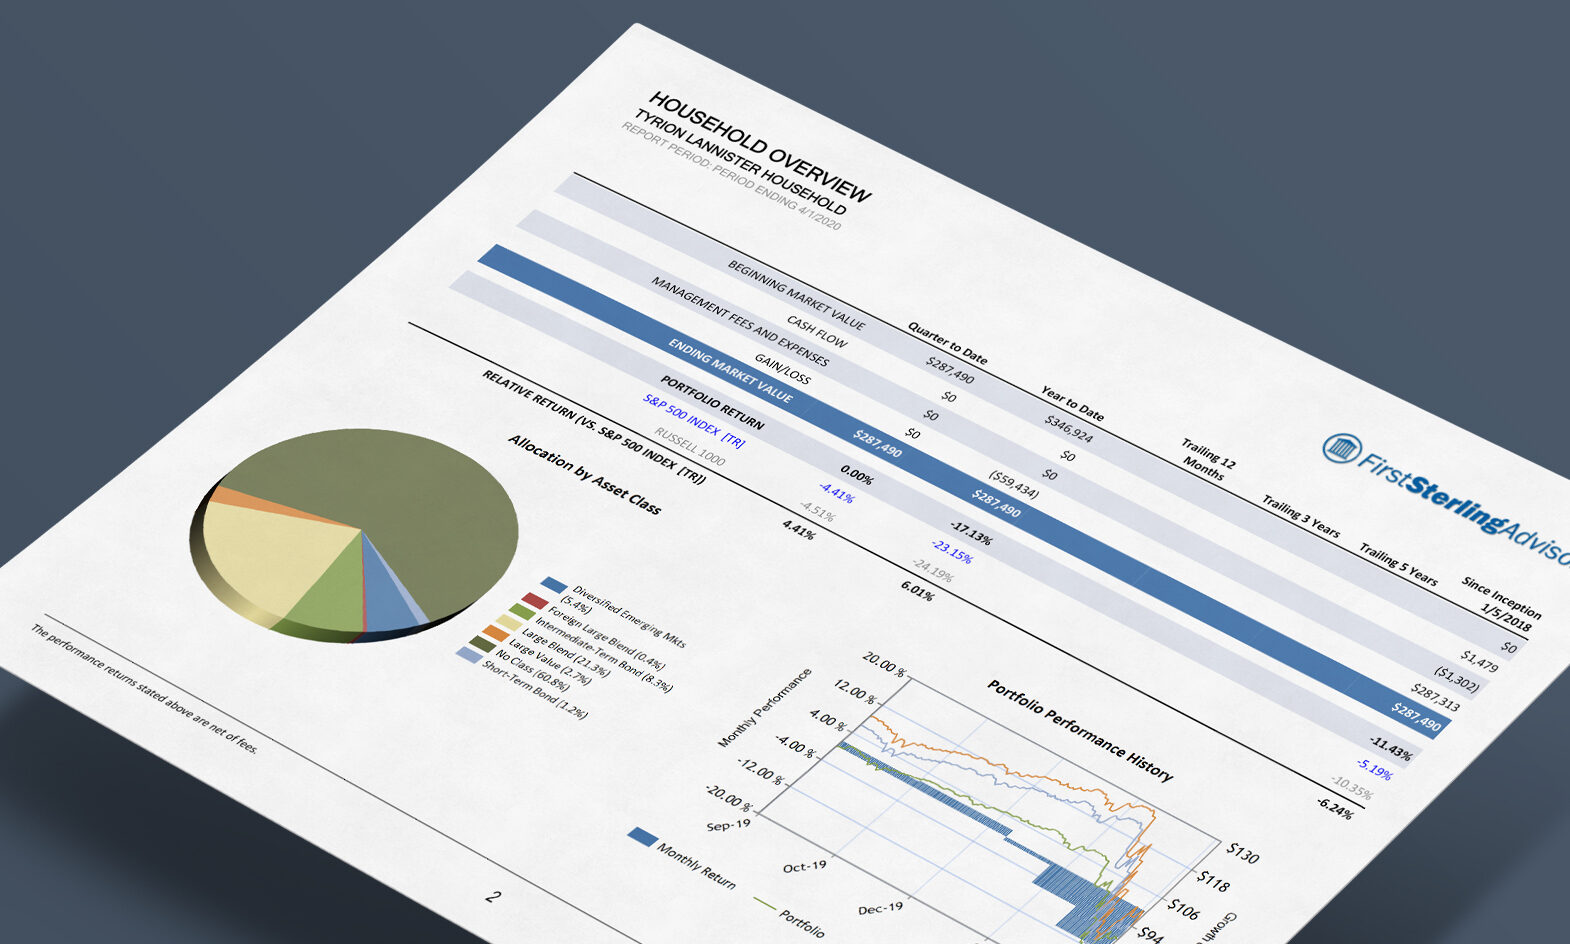Click the No Class (60.8%) legend label
The image size is (1570, 944).
pyautogui.click(x=533, y=670)
